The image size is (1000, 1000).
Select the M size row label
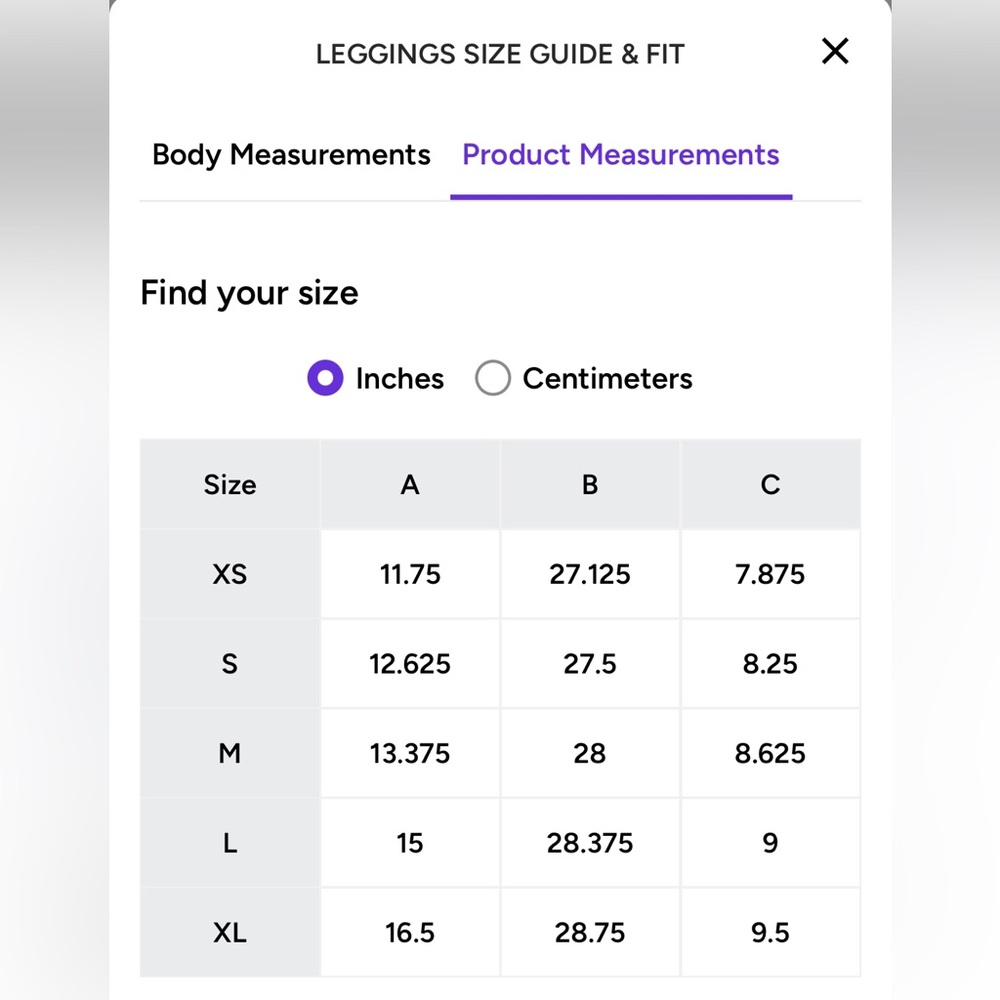[230, 753]
